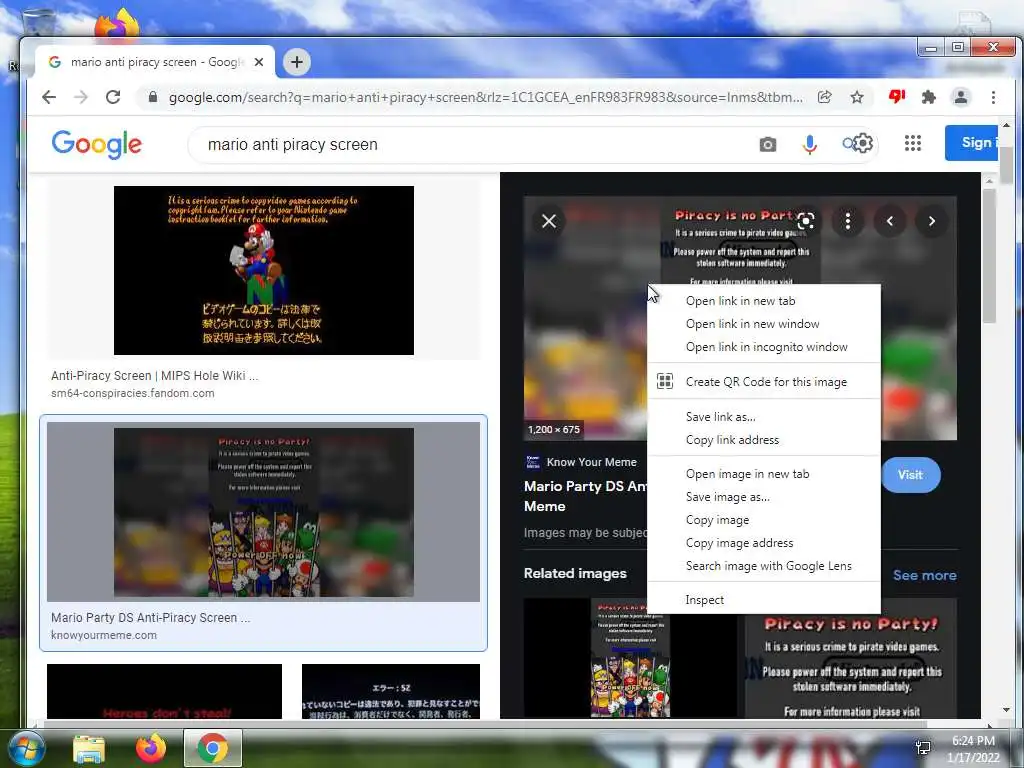Open File Explorer from the taskbar

pos(89,749)
